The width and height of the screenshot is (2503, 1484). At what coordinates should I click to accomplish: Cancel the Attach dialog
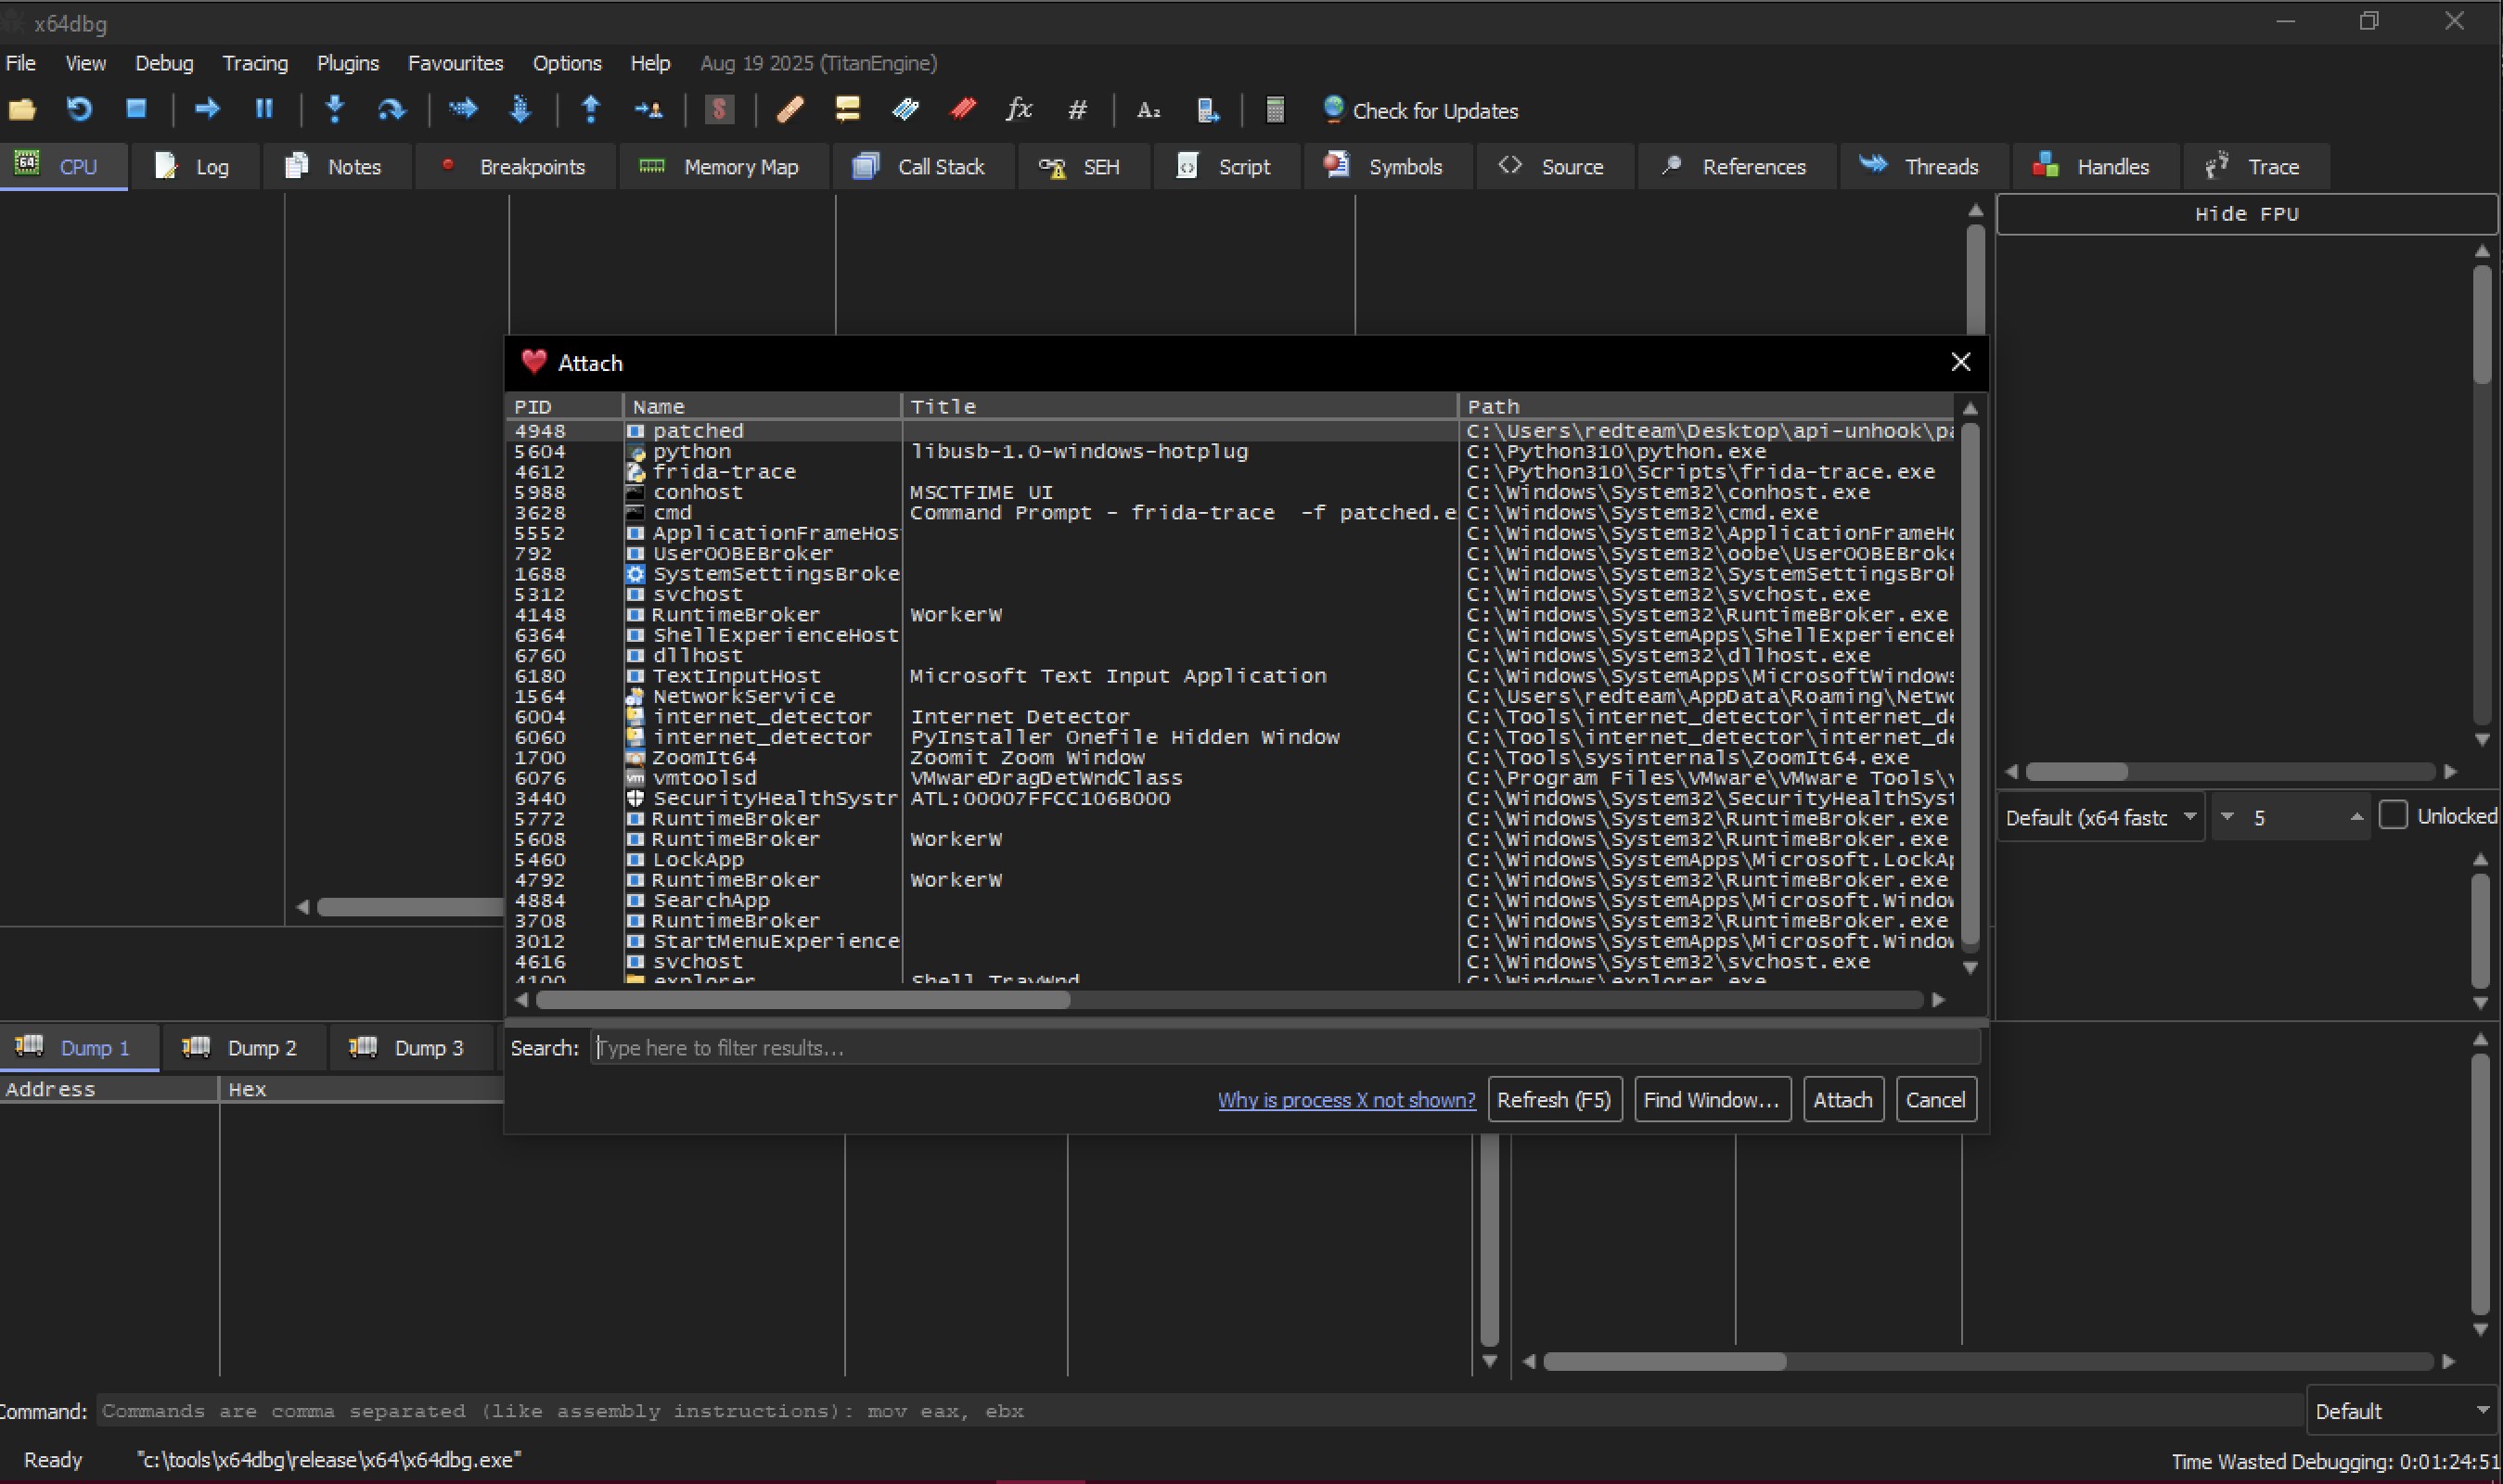(x=1936, y=1100)
